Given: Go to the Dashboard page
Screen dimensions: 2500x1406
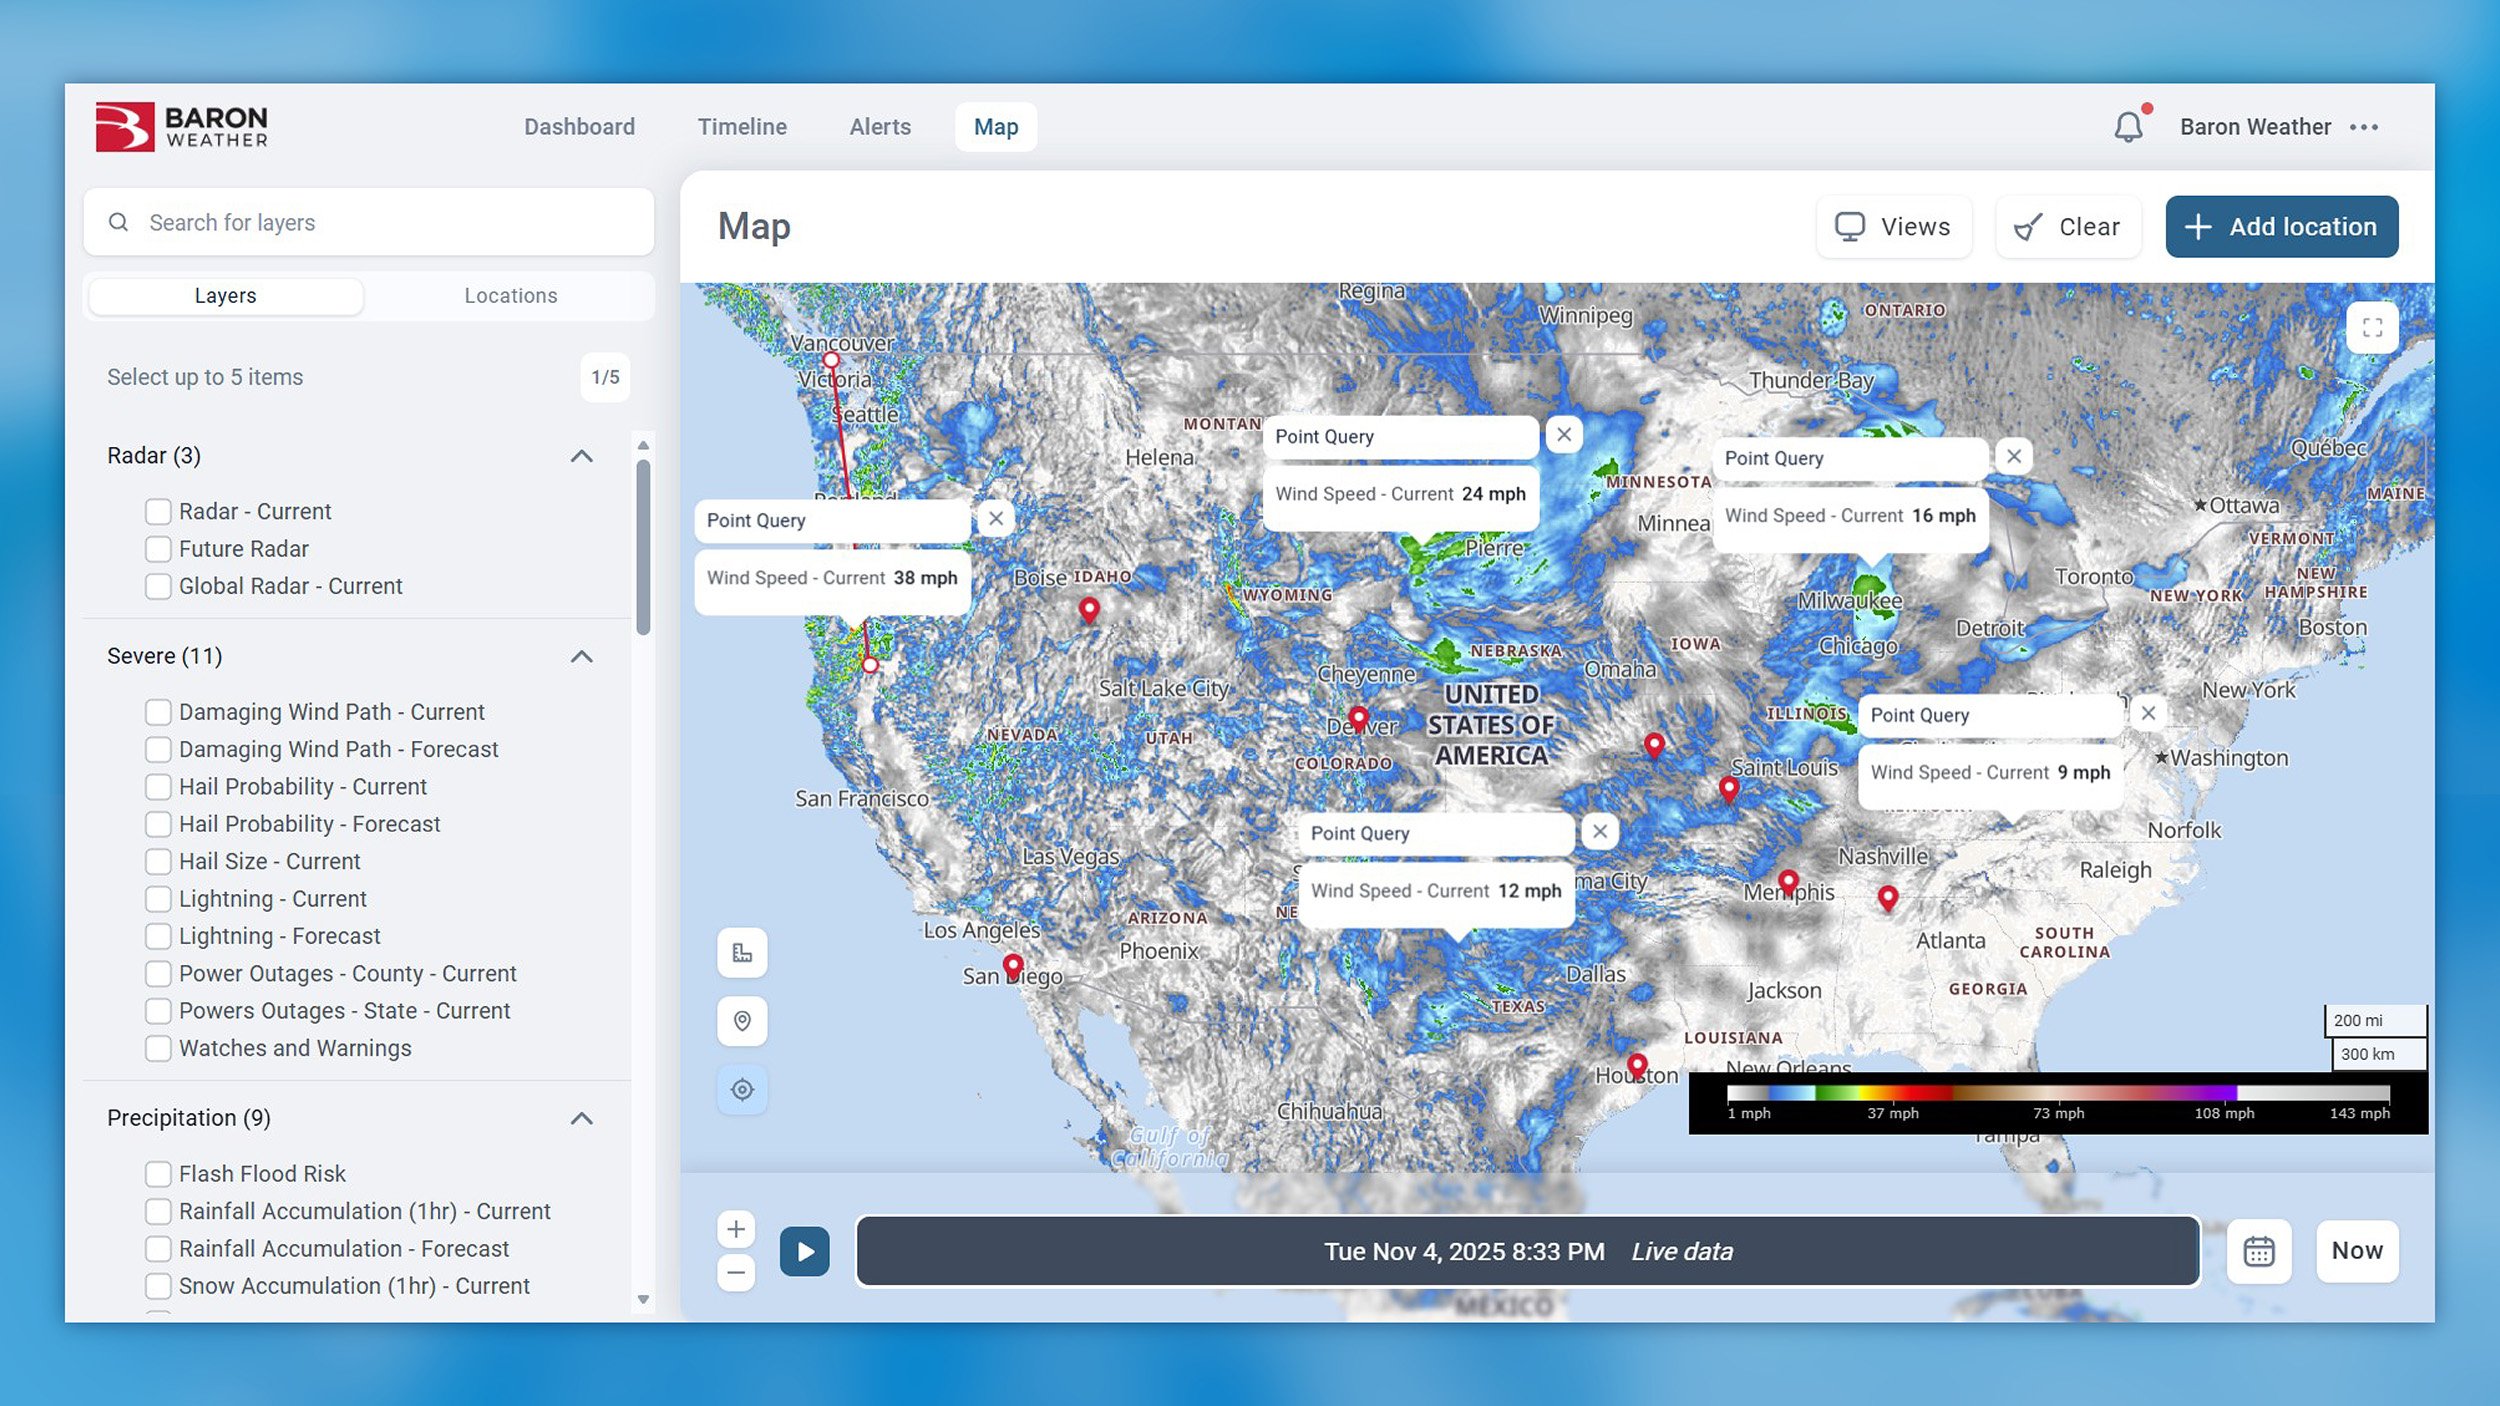Looking at the screenshot, I should [x=579, y=127].
